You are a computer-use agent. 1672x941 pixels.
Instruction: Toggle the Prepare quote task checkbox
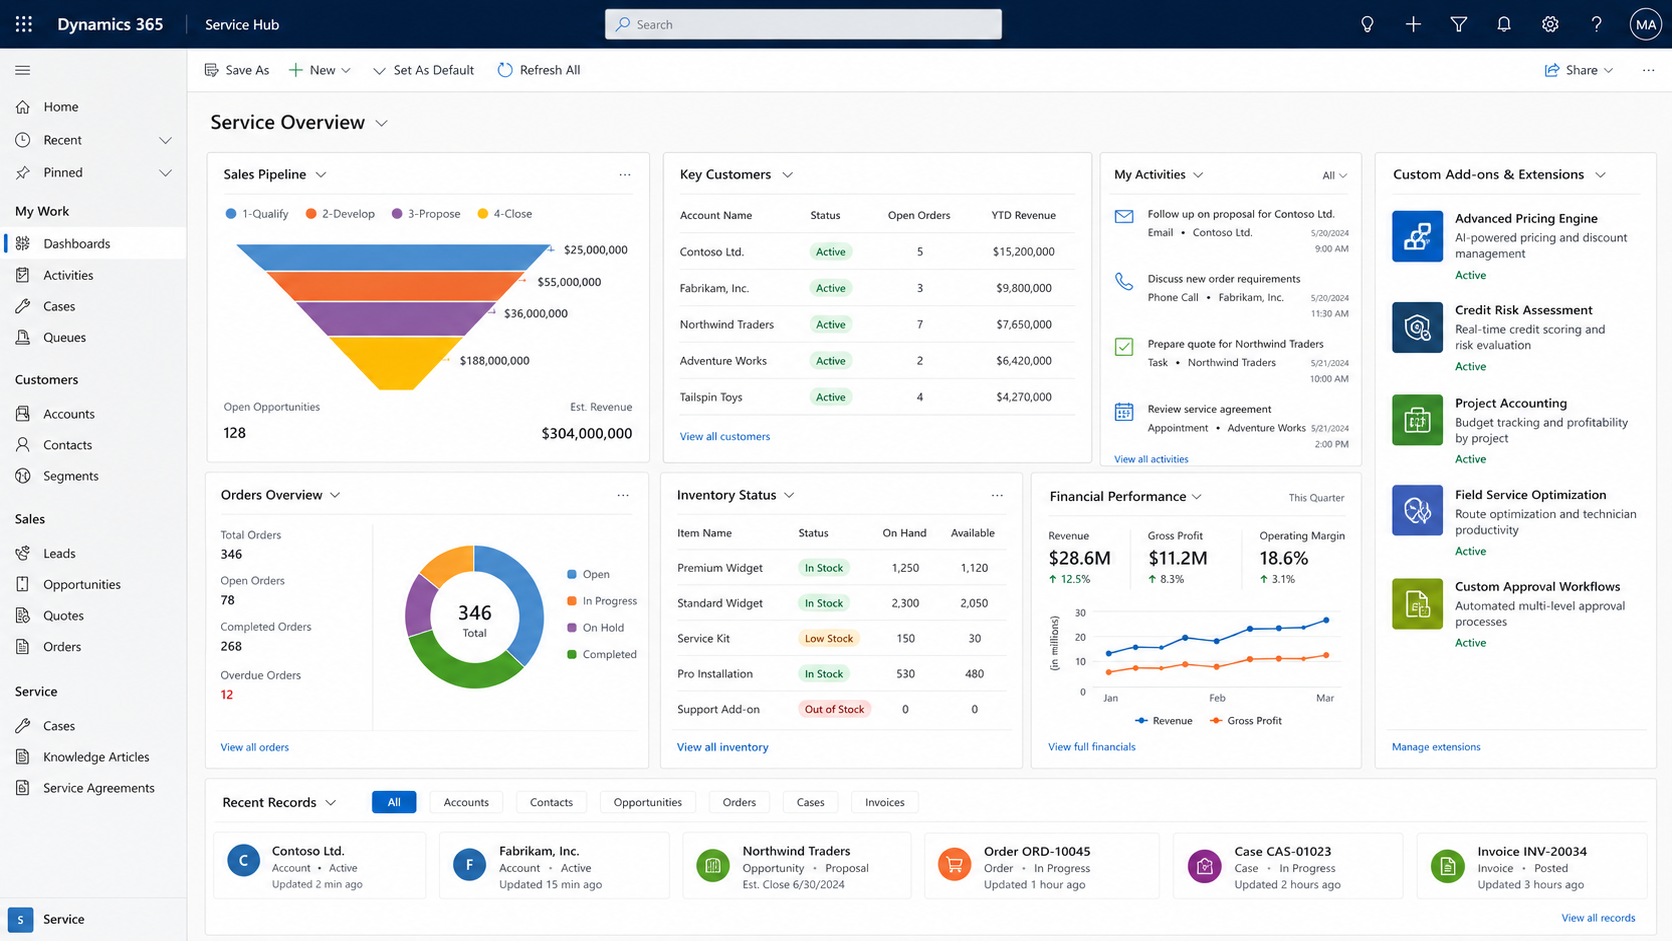(1124, 347)
